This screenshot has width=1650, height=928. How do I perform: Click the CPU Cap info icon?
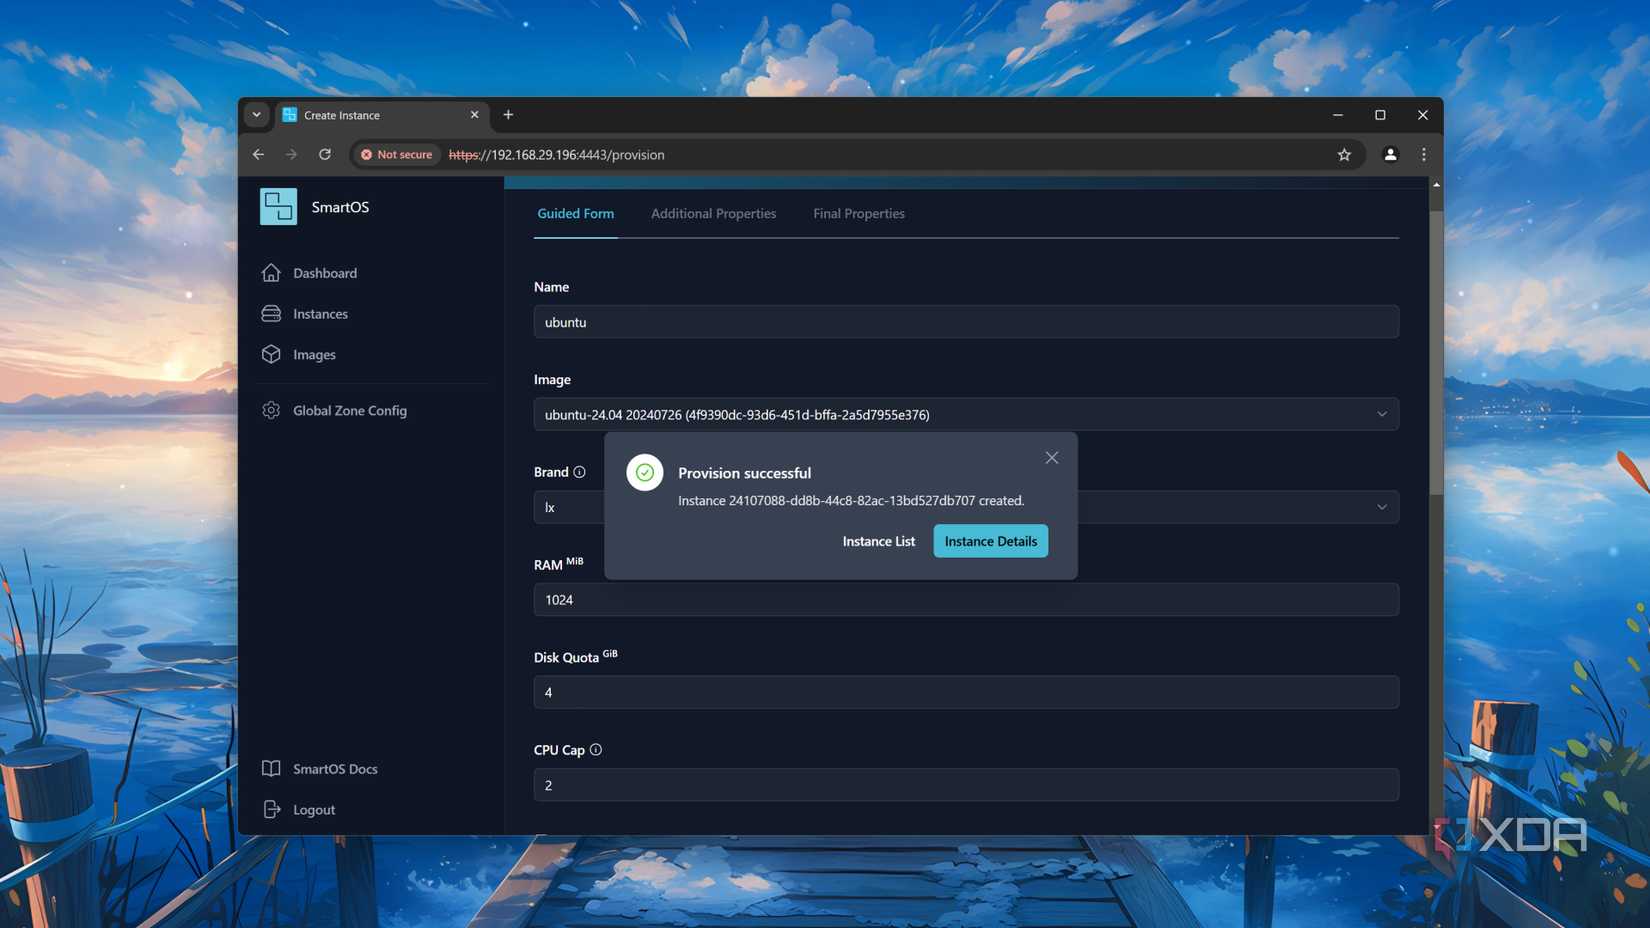pos(595,749)
